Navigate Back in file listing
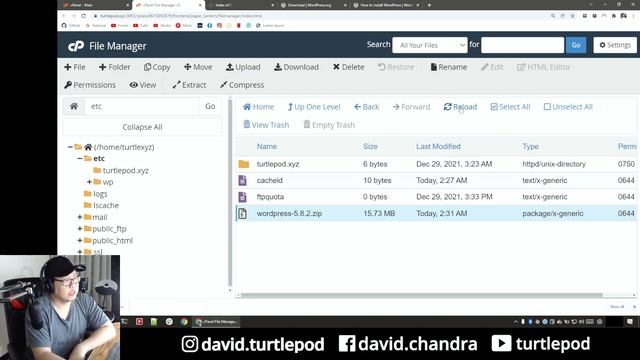The width and height of the screenshot is (640, 360). coord(366,107)
